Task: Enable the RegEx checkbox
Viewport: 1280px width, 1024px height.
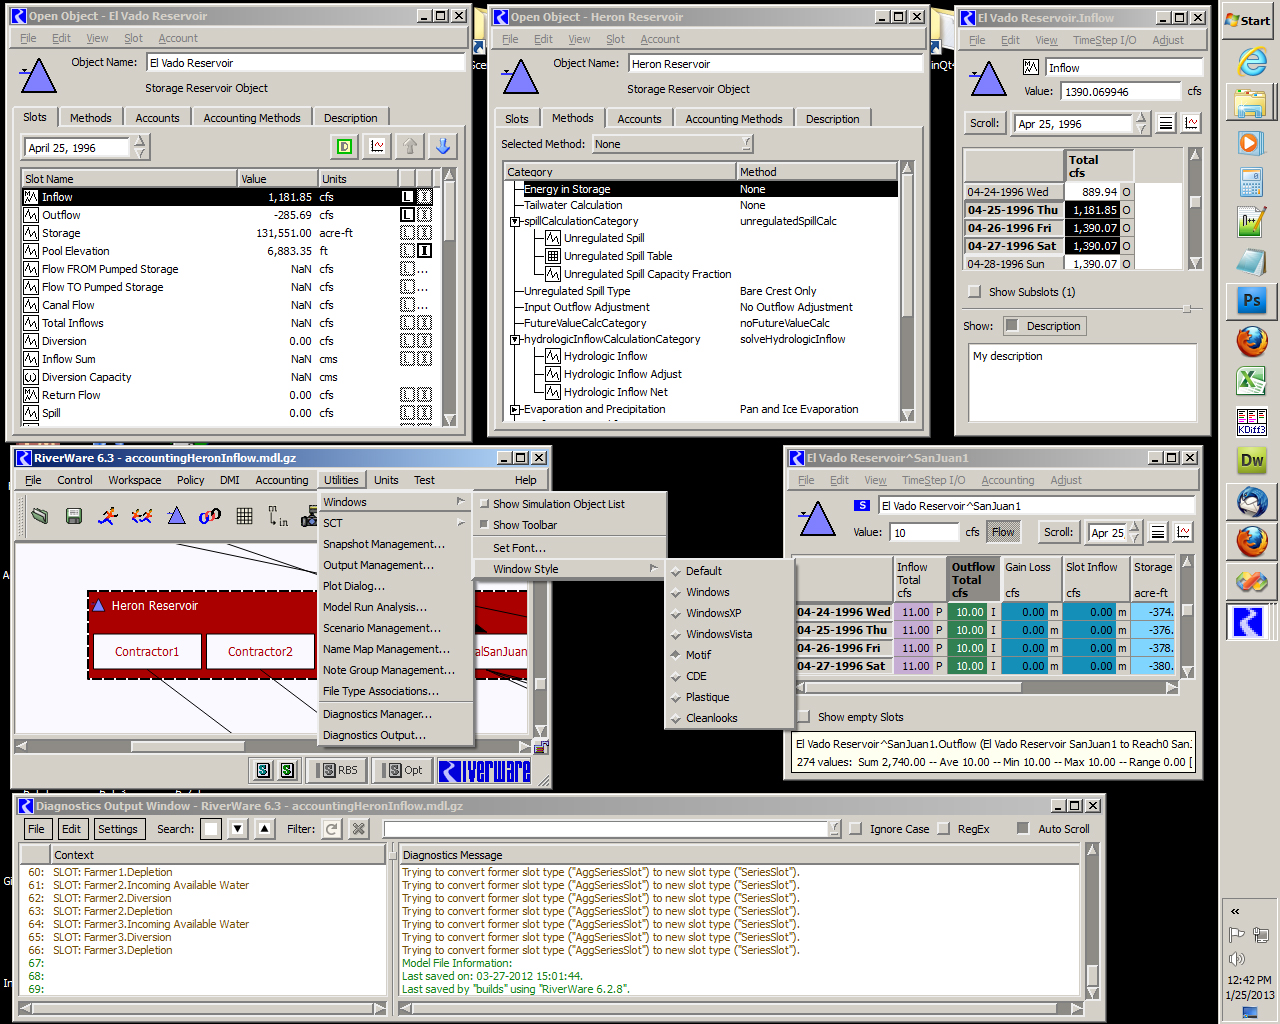Action: (943, 829)
